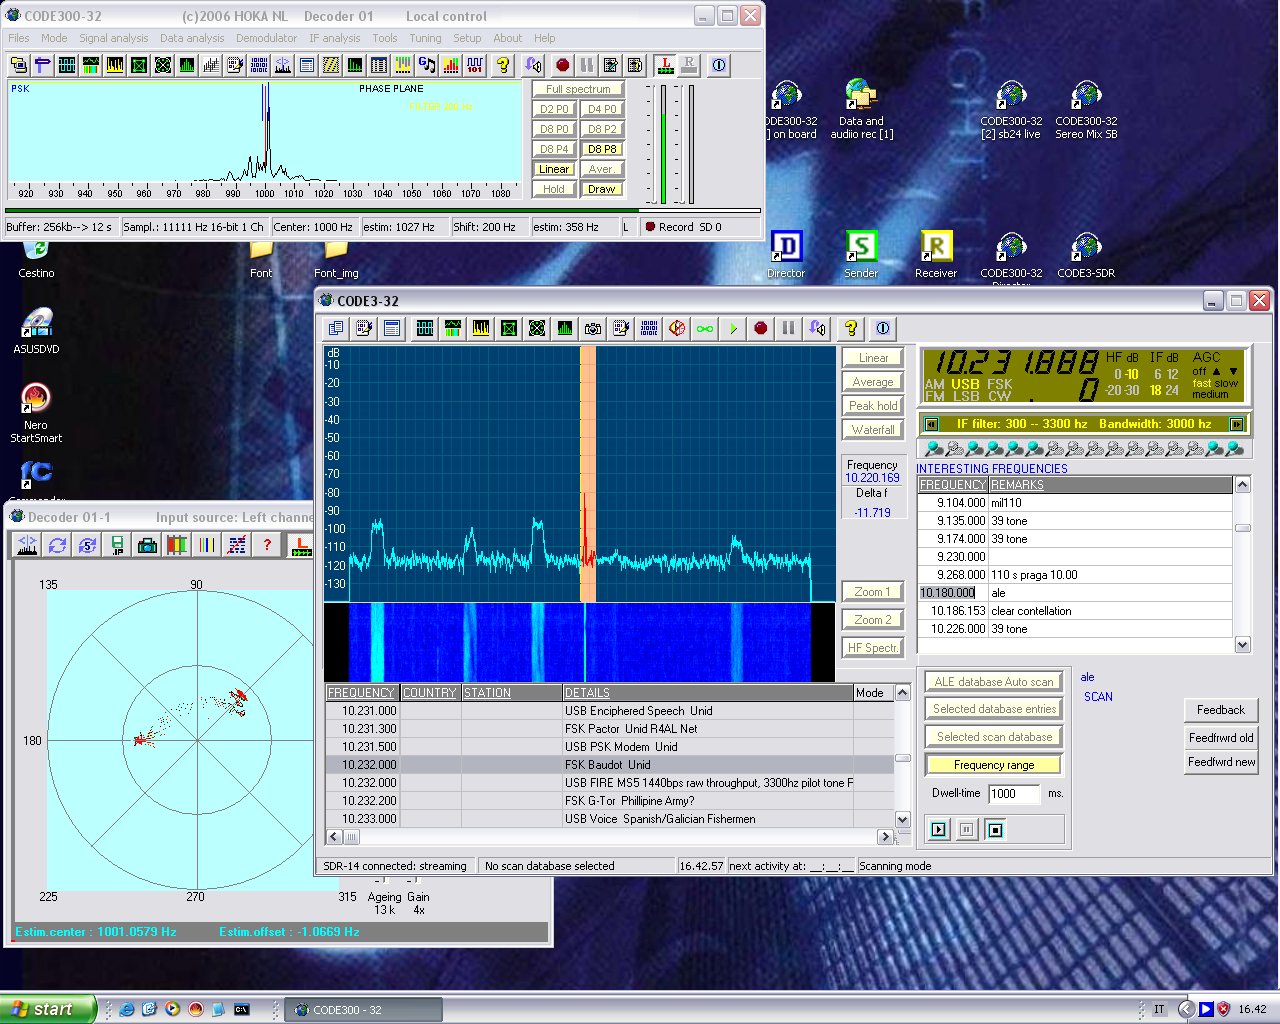Click the red record button in CODE3-32 toolbar
Screen dimensions: 1280x1024
pos(761,328)
